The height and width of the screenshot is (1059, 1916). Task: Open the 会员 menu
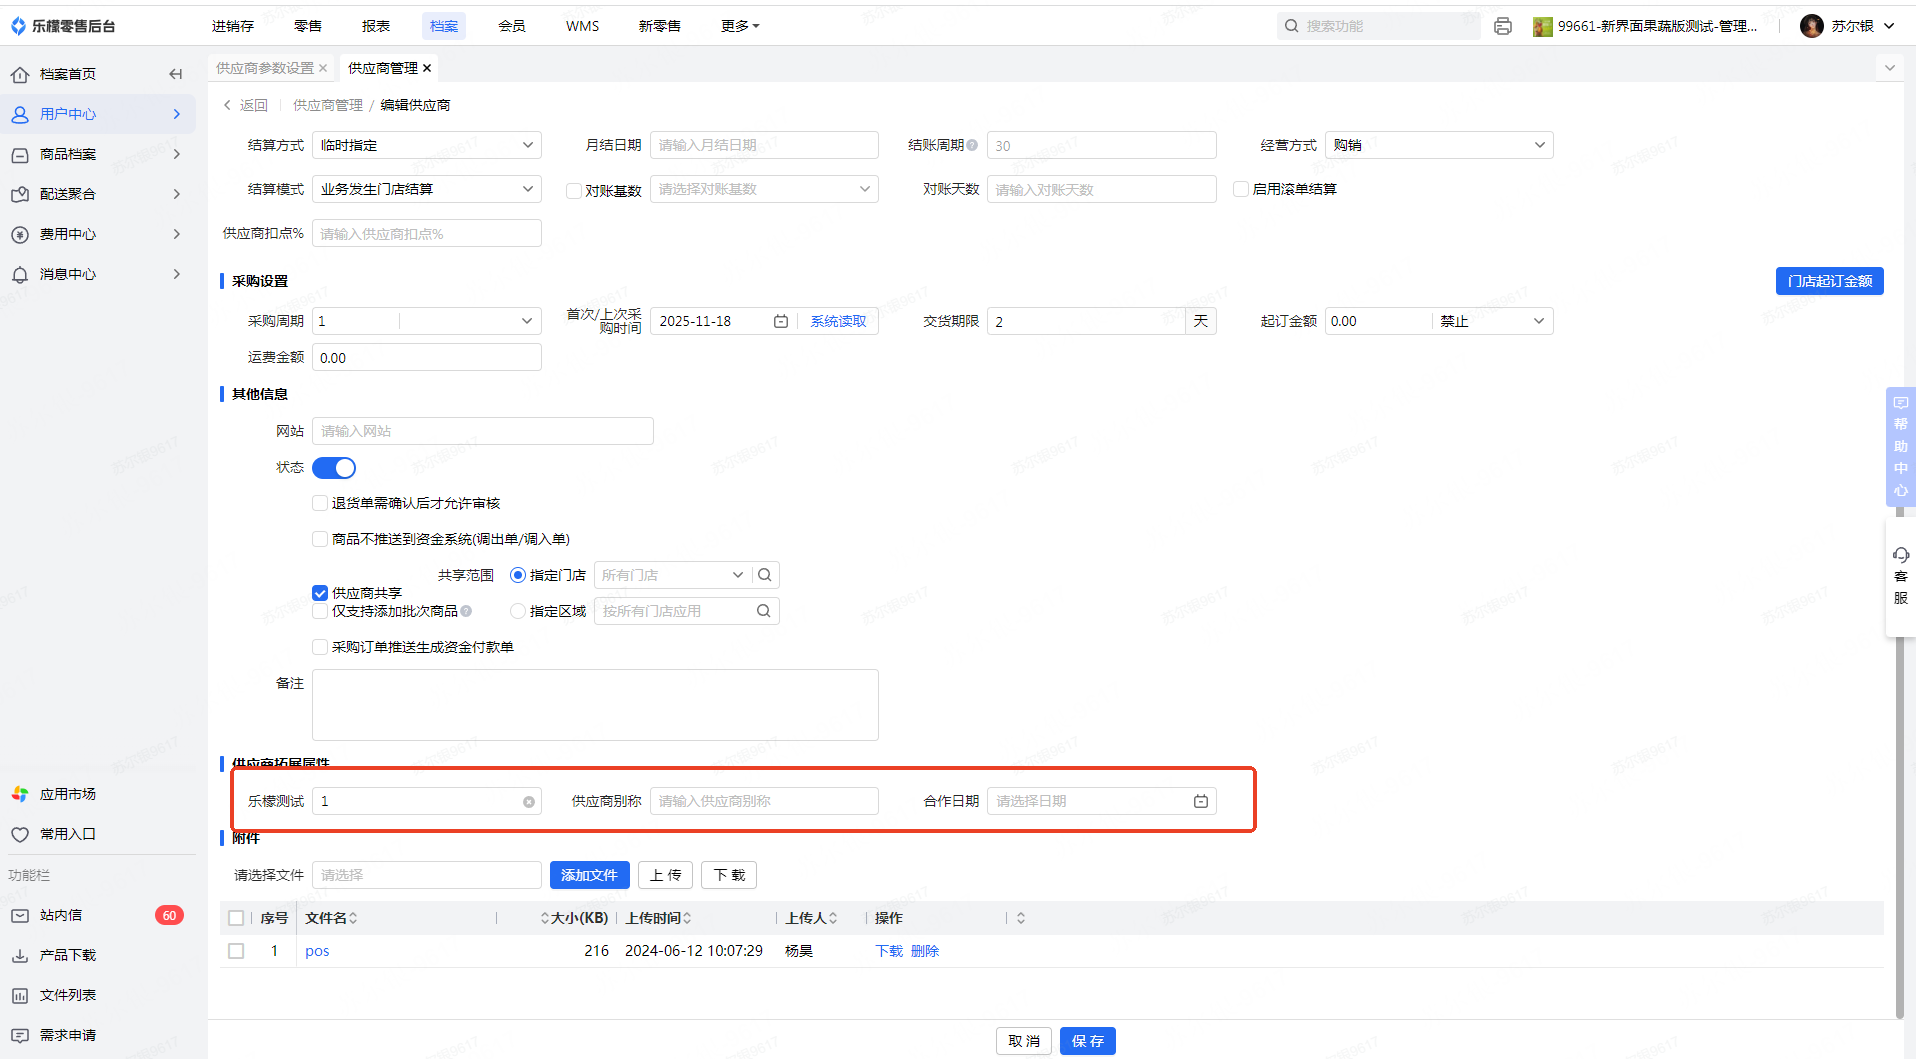click(512, 26)
